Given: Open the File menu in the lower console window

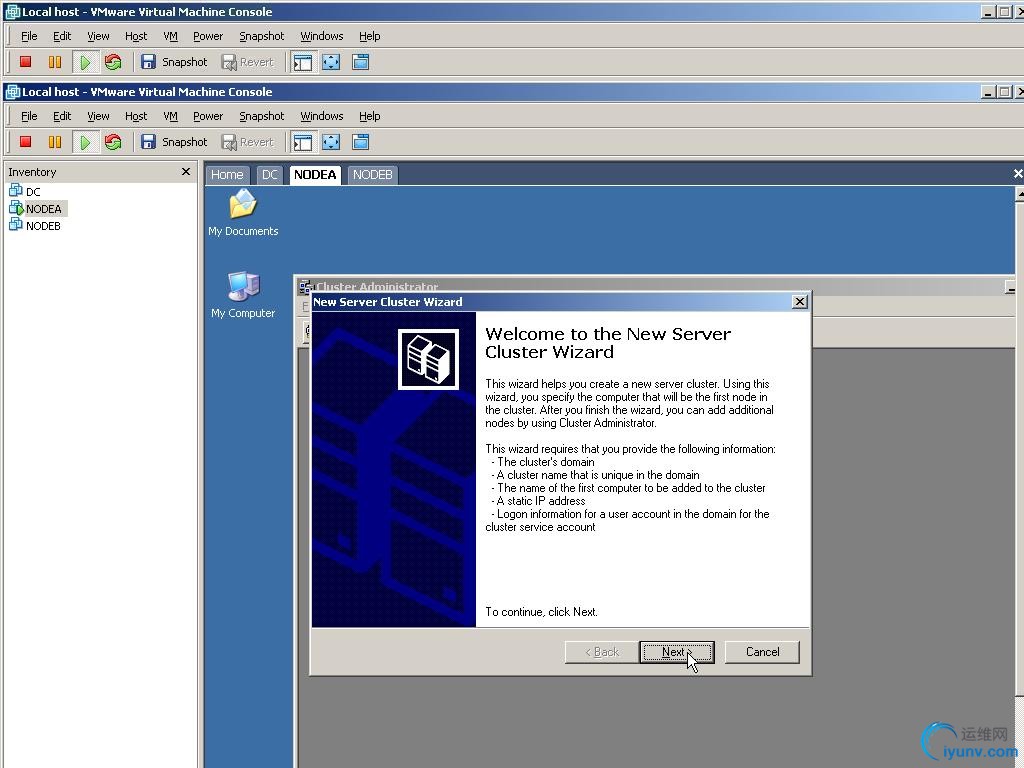Looking at the screenshot, I should (x=29, y=116).
